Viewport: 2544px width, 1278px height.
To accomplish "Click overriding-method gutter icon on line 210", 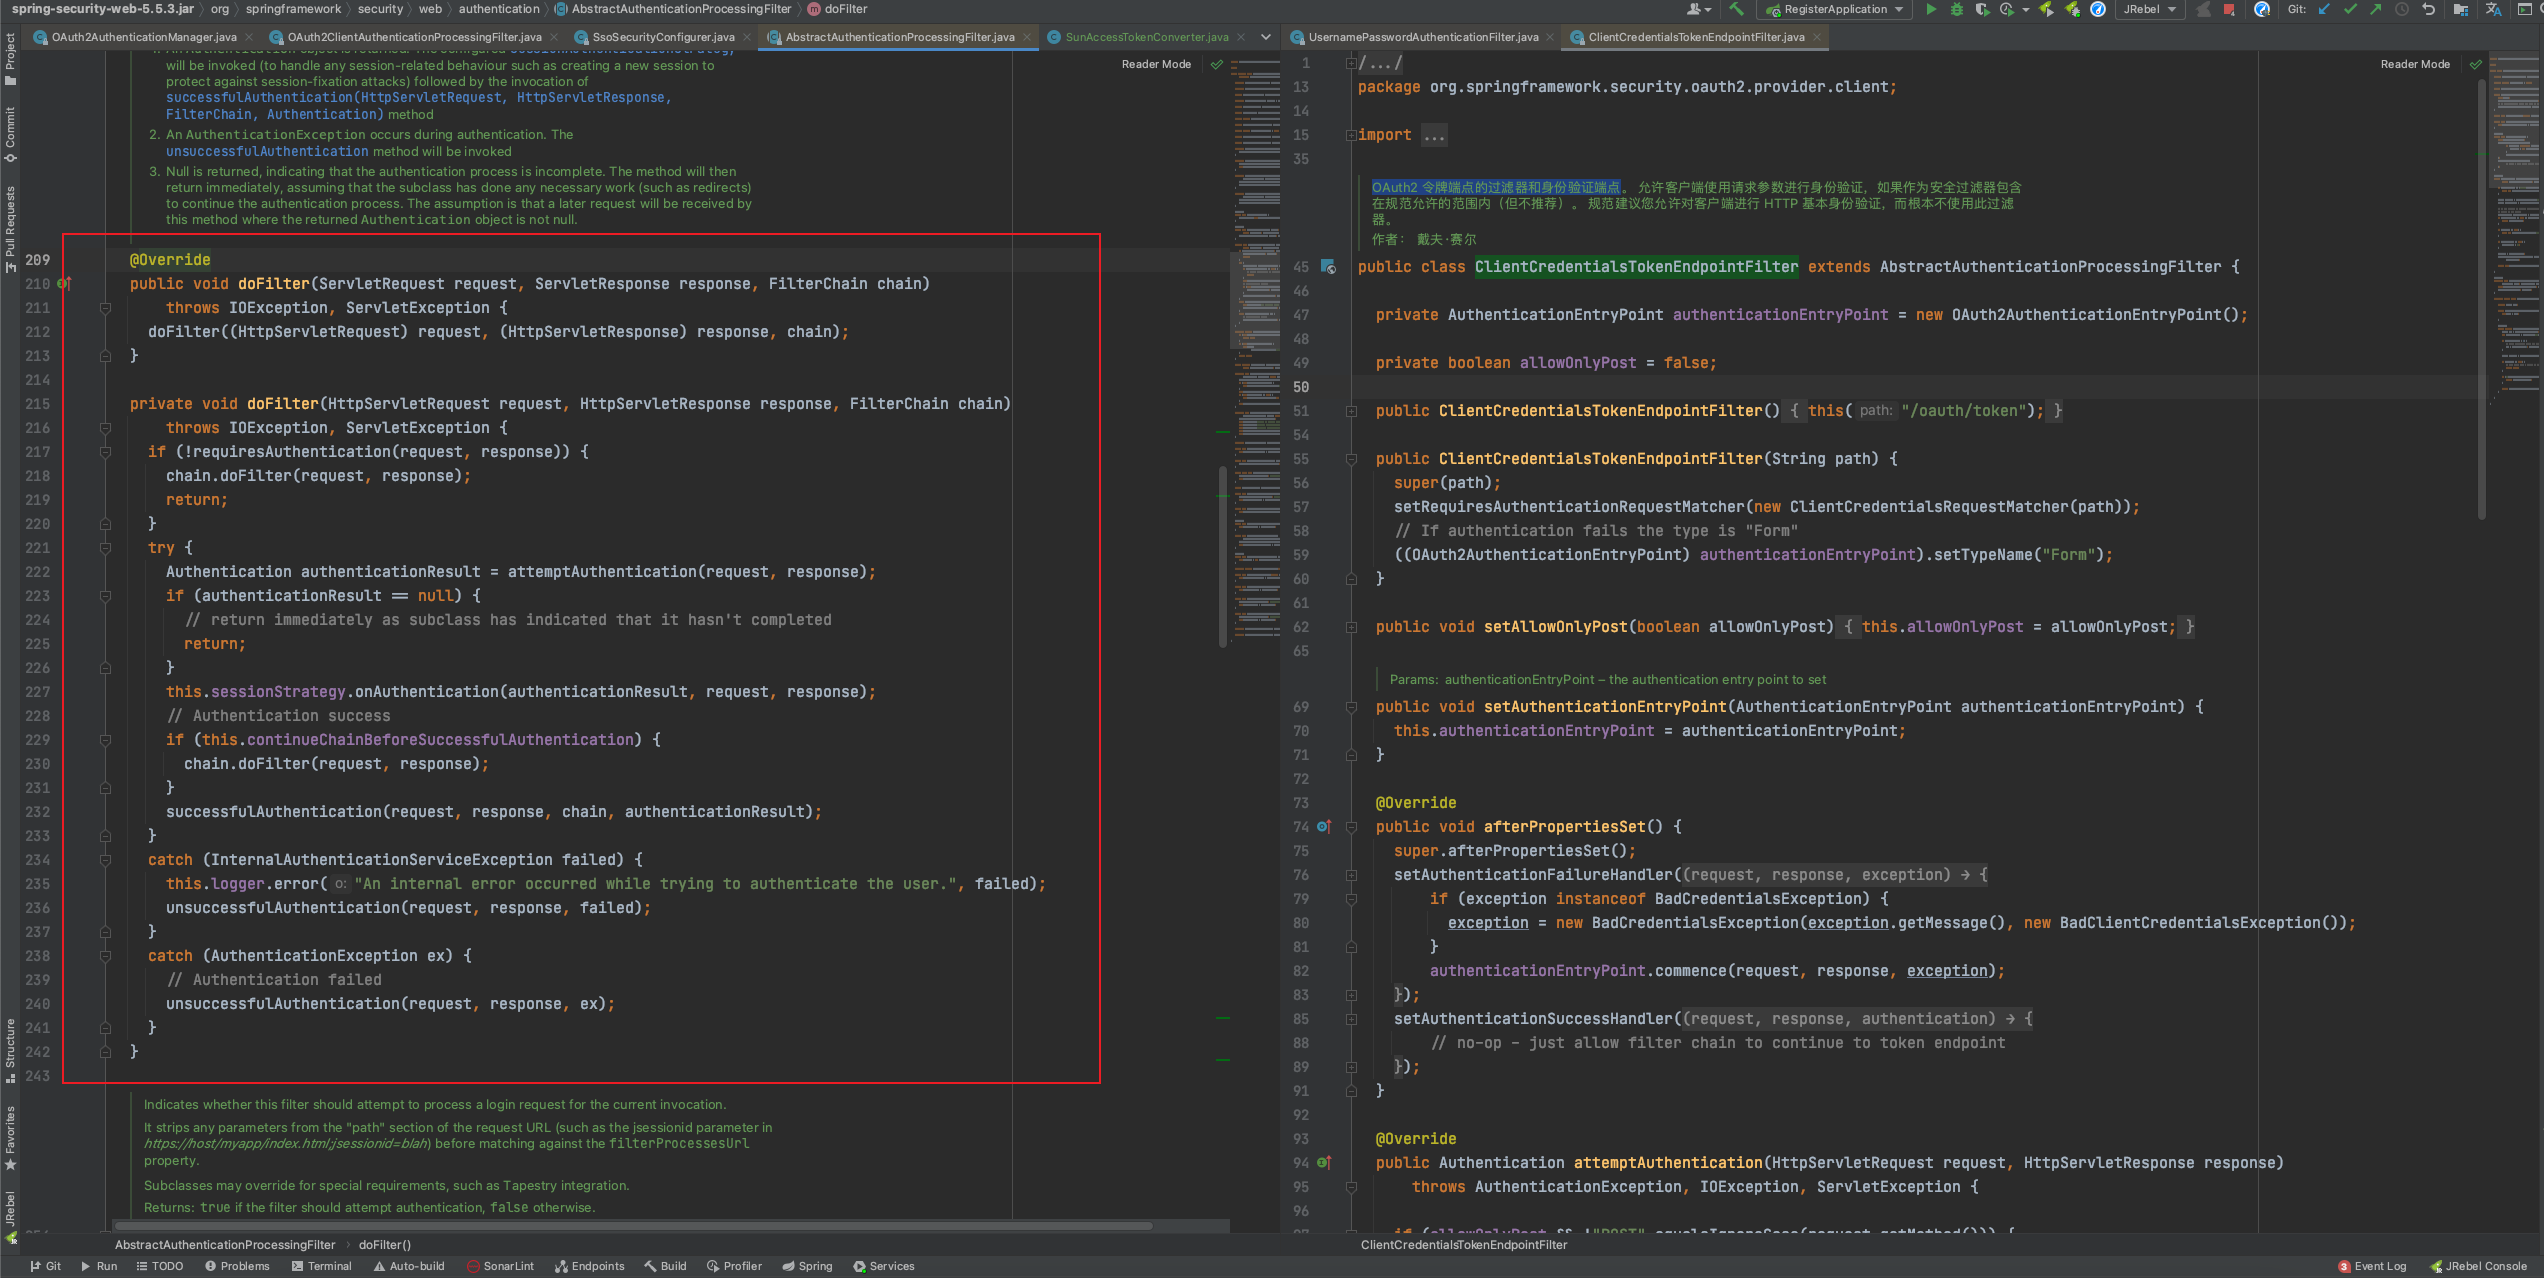I will [x=64, y=284].
